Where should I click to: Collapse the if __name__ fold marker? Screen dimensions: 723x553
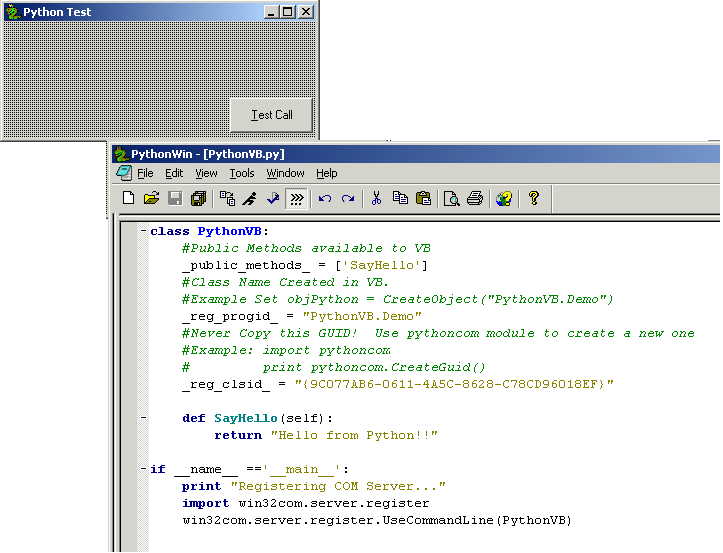click(x=143, y=469)
